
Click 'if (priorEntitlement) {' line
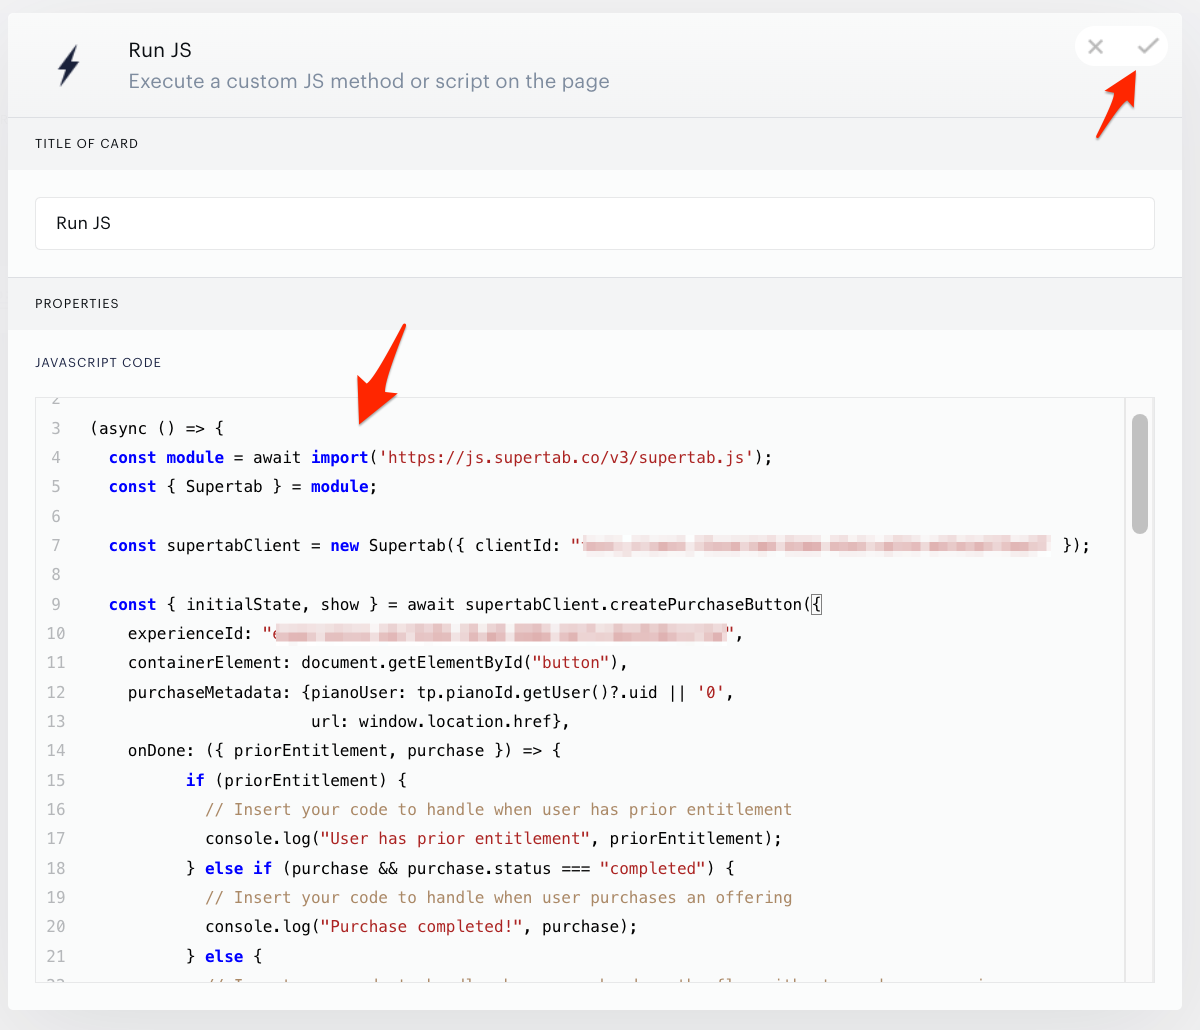[296, 780]
